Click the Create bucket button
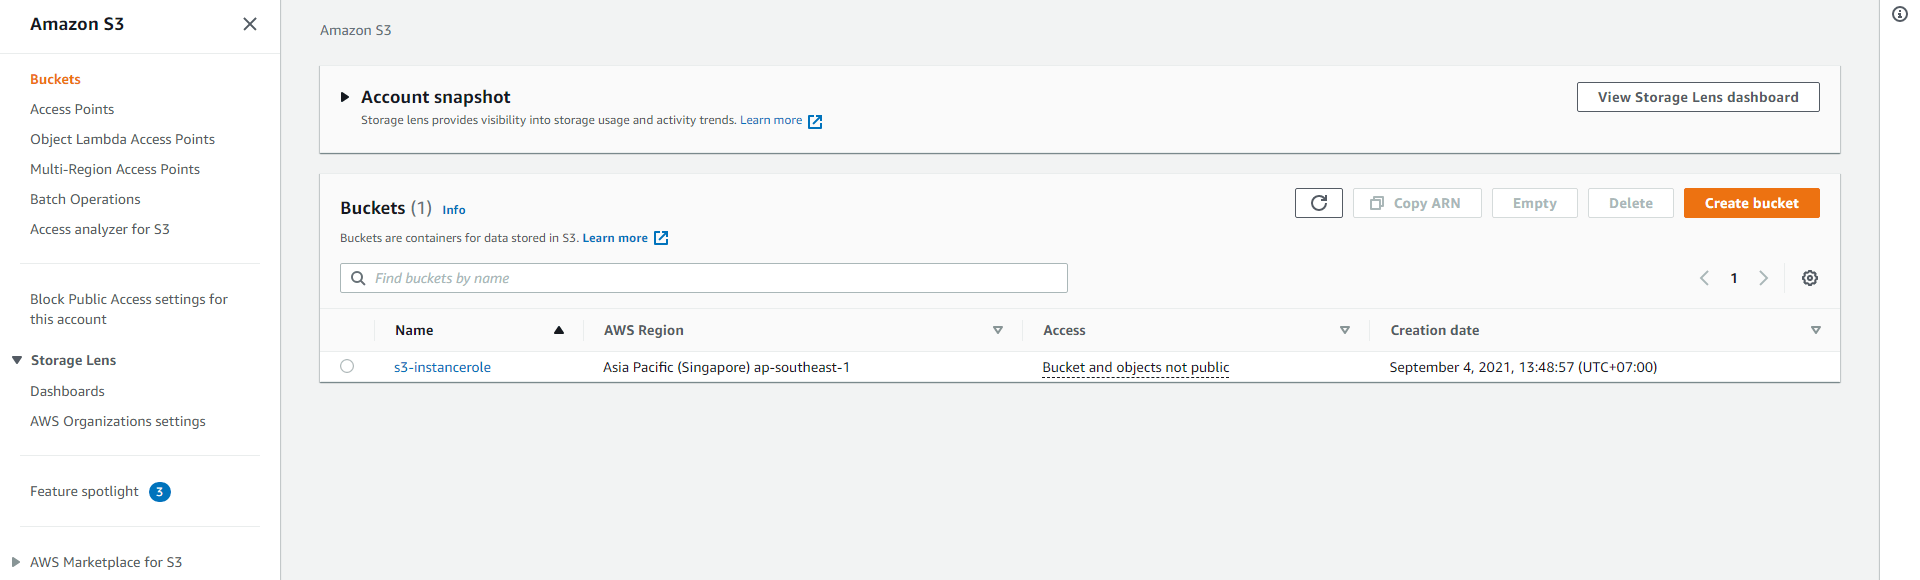 pyautogui.click(x=1751, y=203)
